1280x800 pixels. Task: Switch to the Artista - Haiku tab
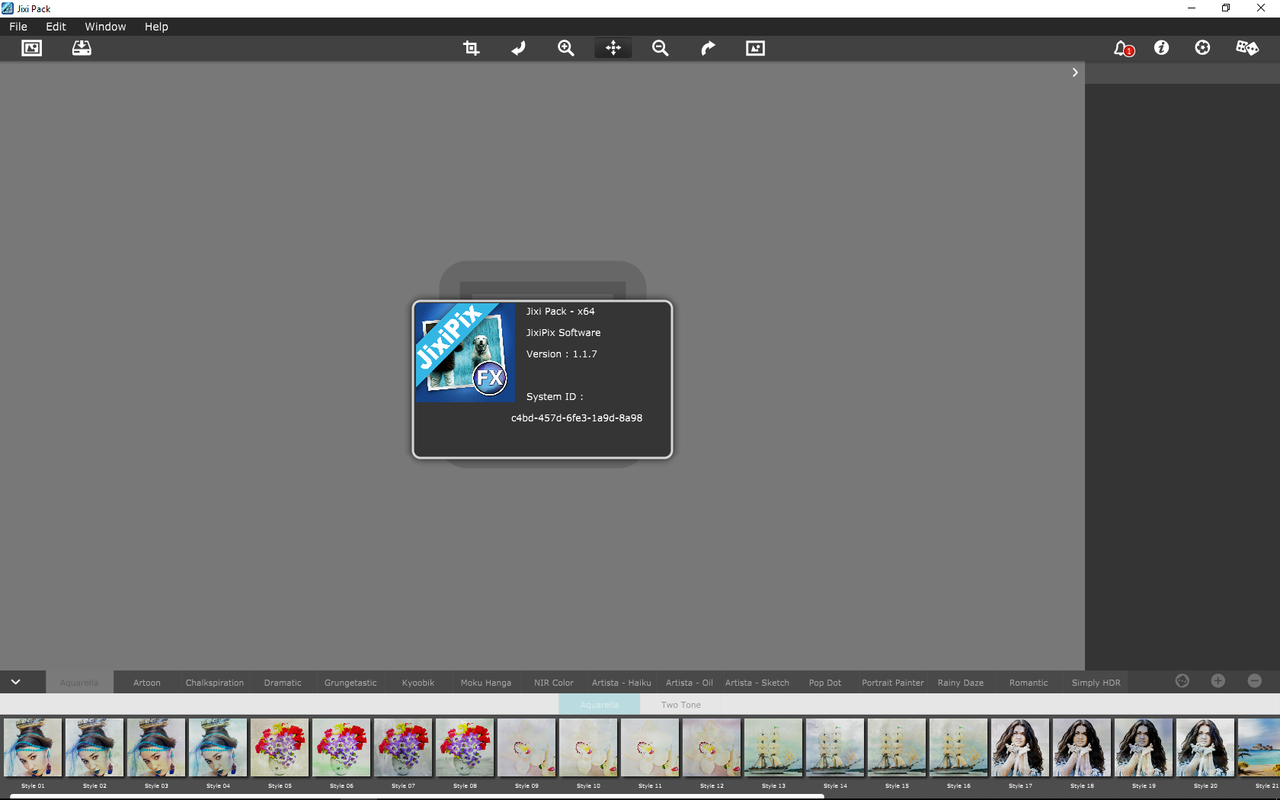click(622, 682)
